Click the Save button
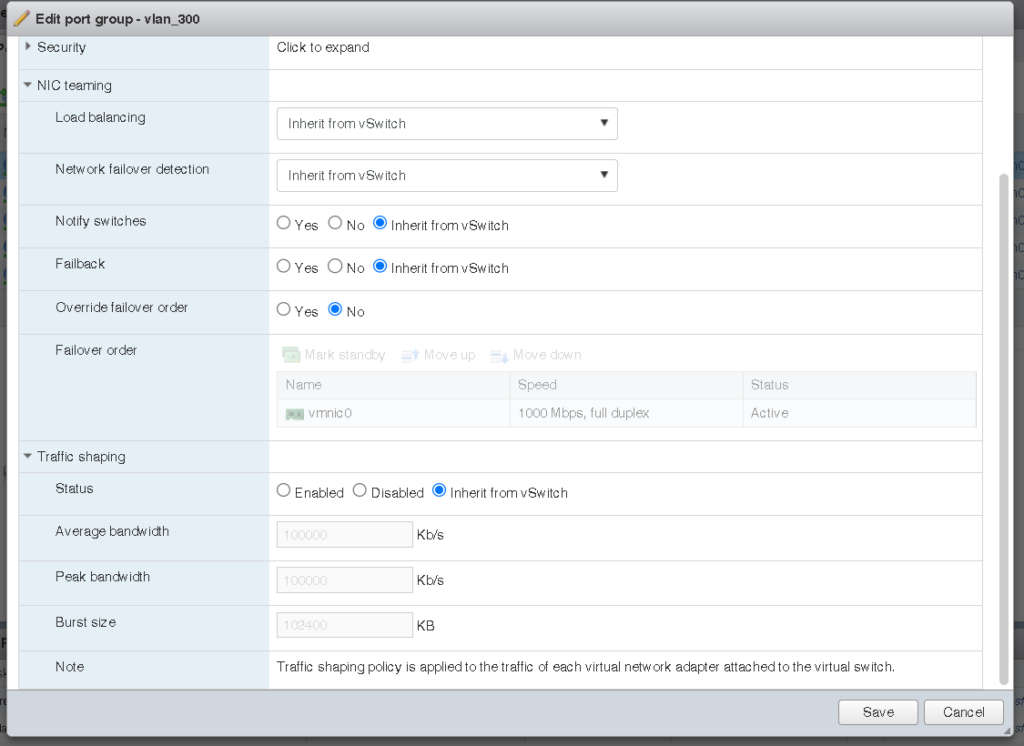Image resolution: width=1024 pixels, height=746 pixels. point(878,712)
